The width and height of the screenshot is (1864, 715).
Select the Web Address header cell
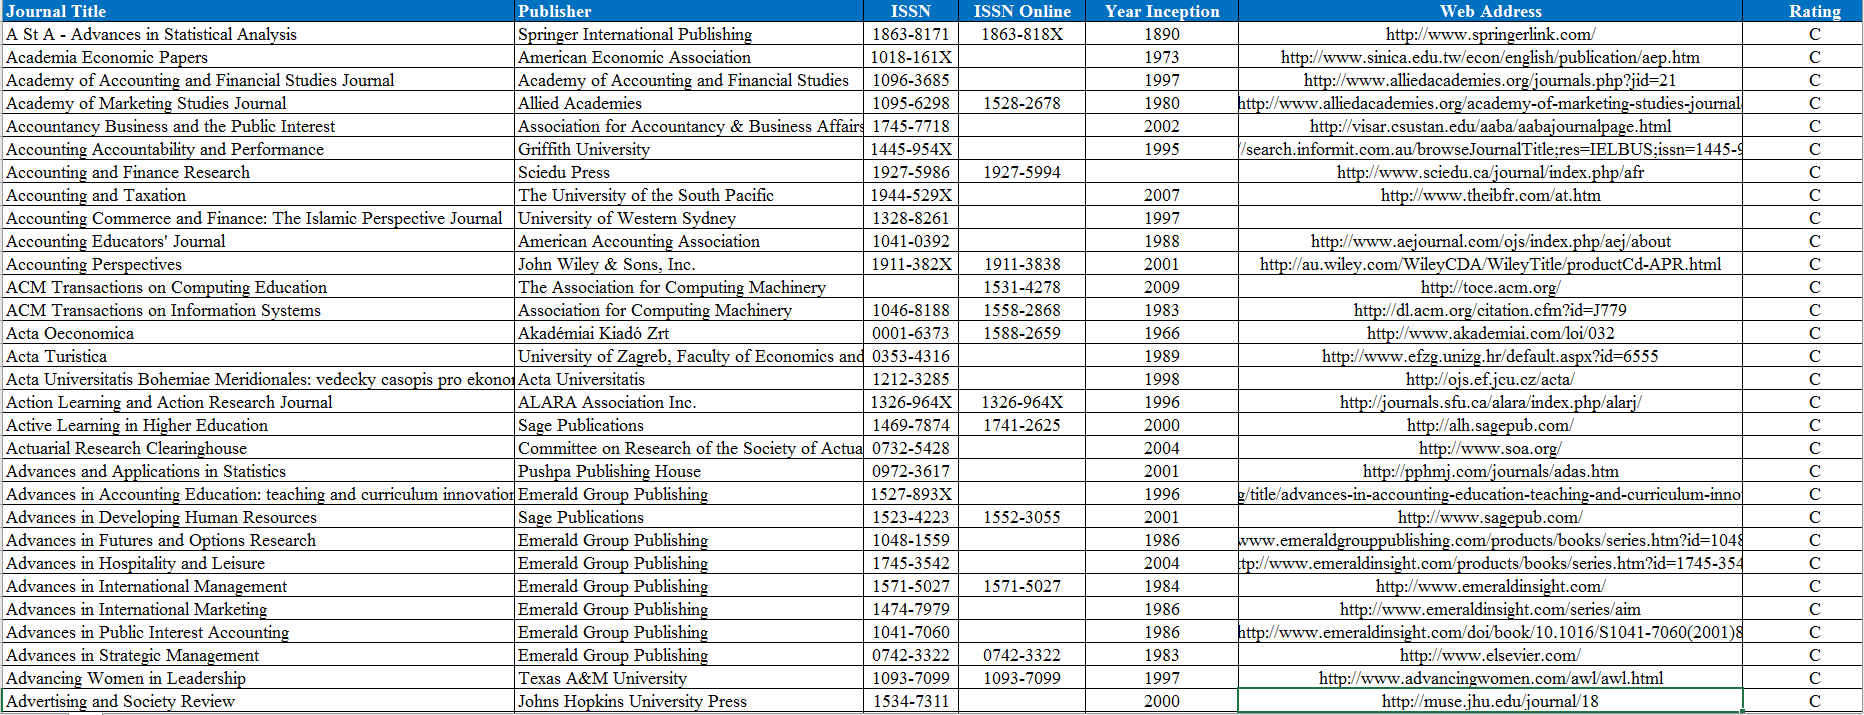(1490, 11)
